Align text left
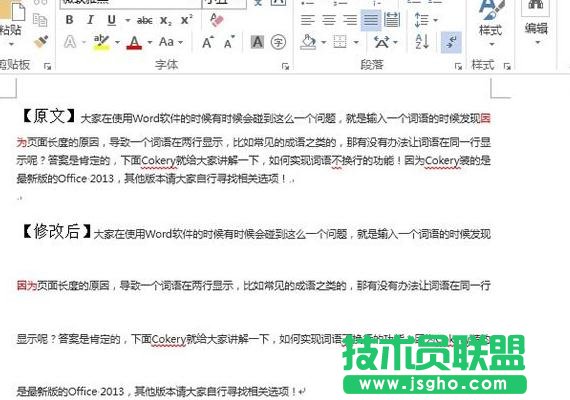 (308, 20)
